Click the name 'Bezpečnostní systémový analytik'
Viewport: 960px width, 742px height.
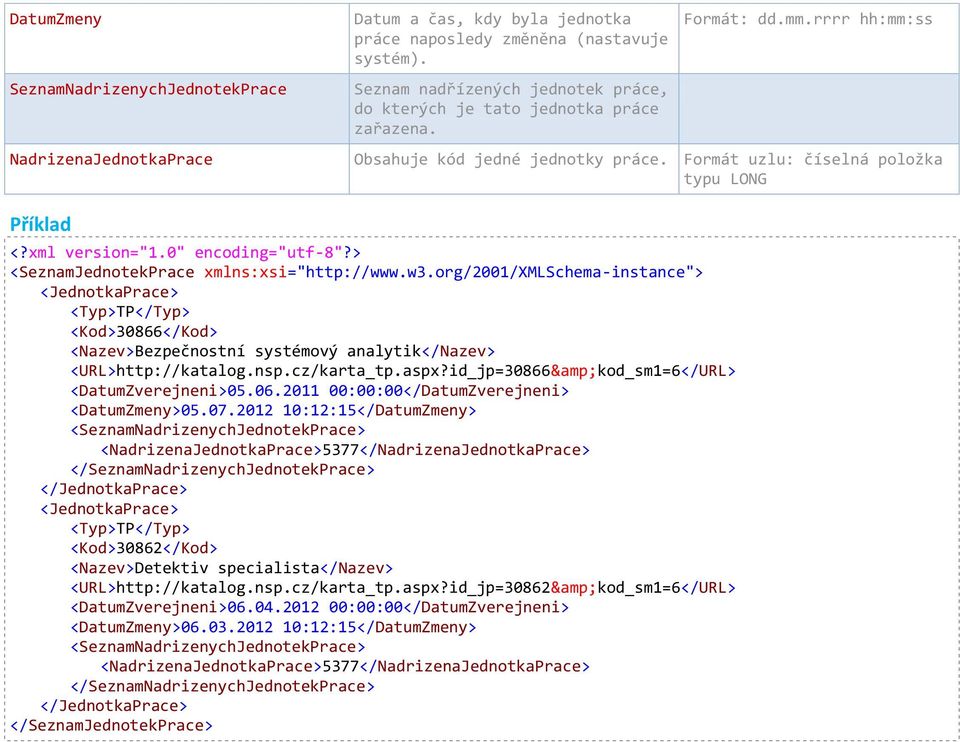point(278,351)
